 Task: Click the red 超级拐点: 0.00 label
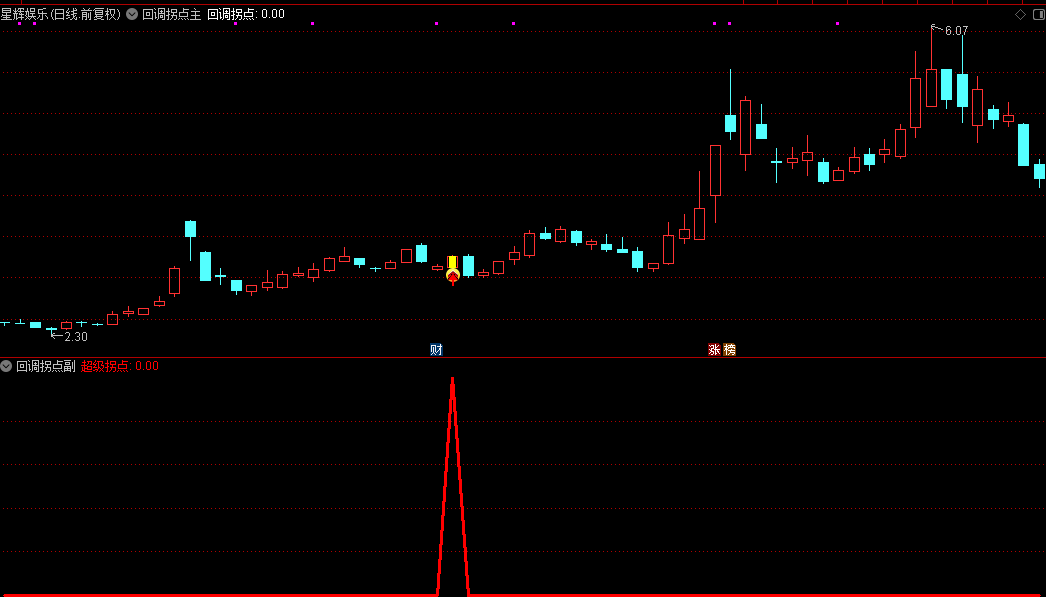pyautogui.click(x=120, y=366)
